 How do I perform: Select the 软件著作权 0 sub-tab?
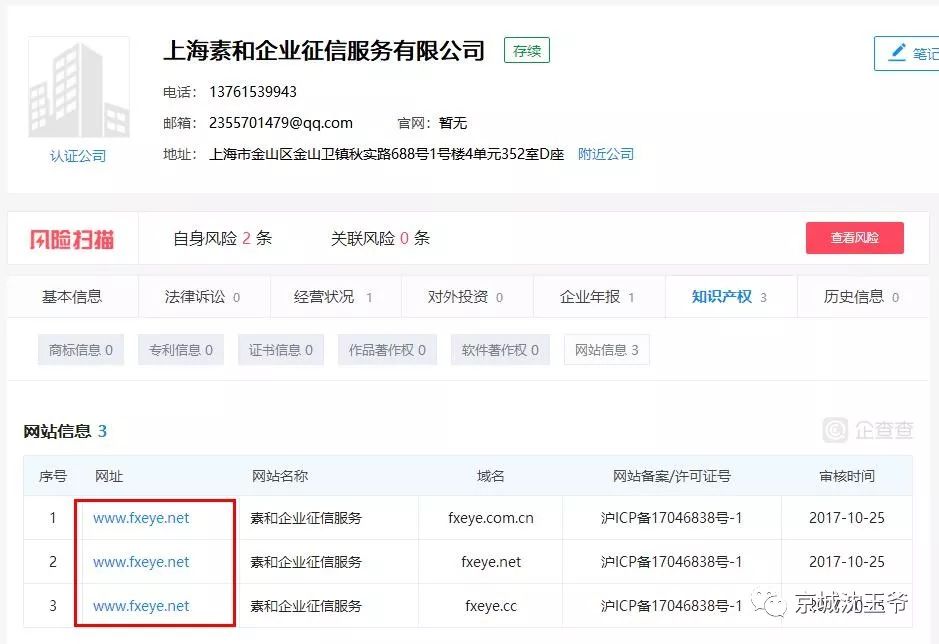point(500,350)
